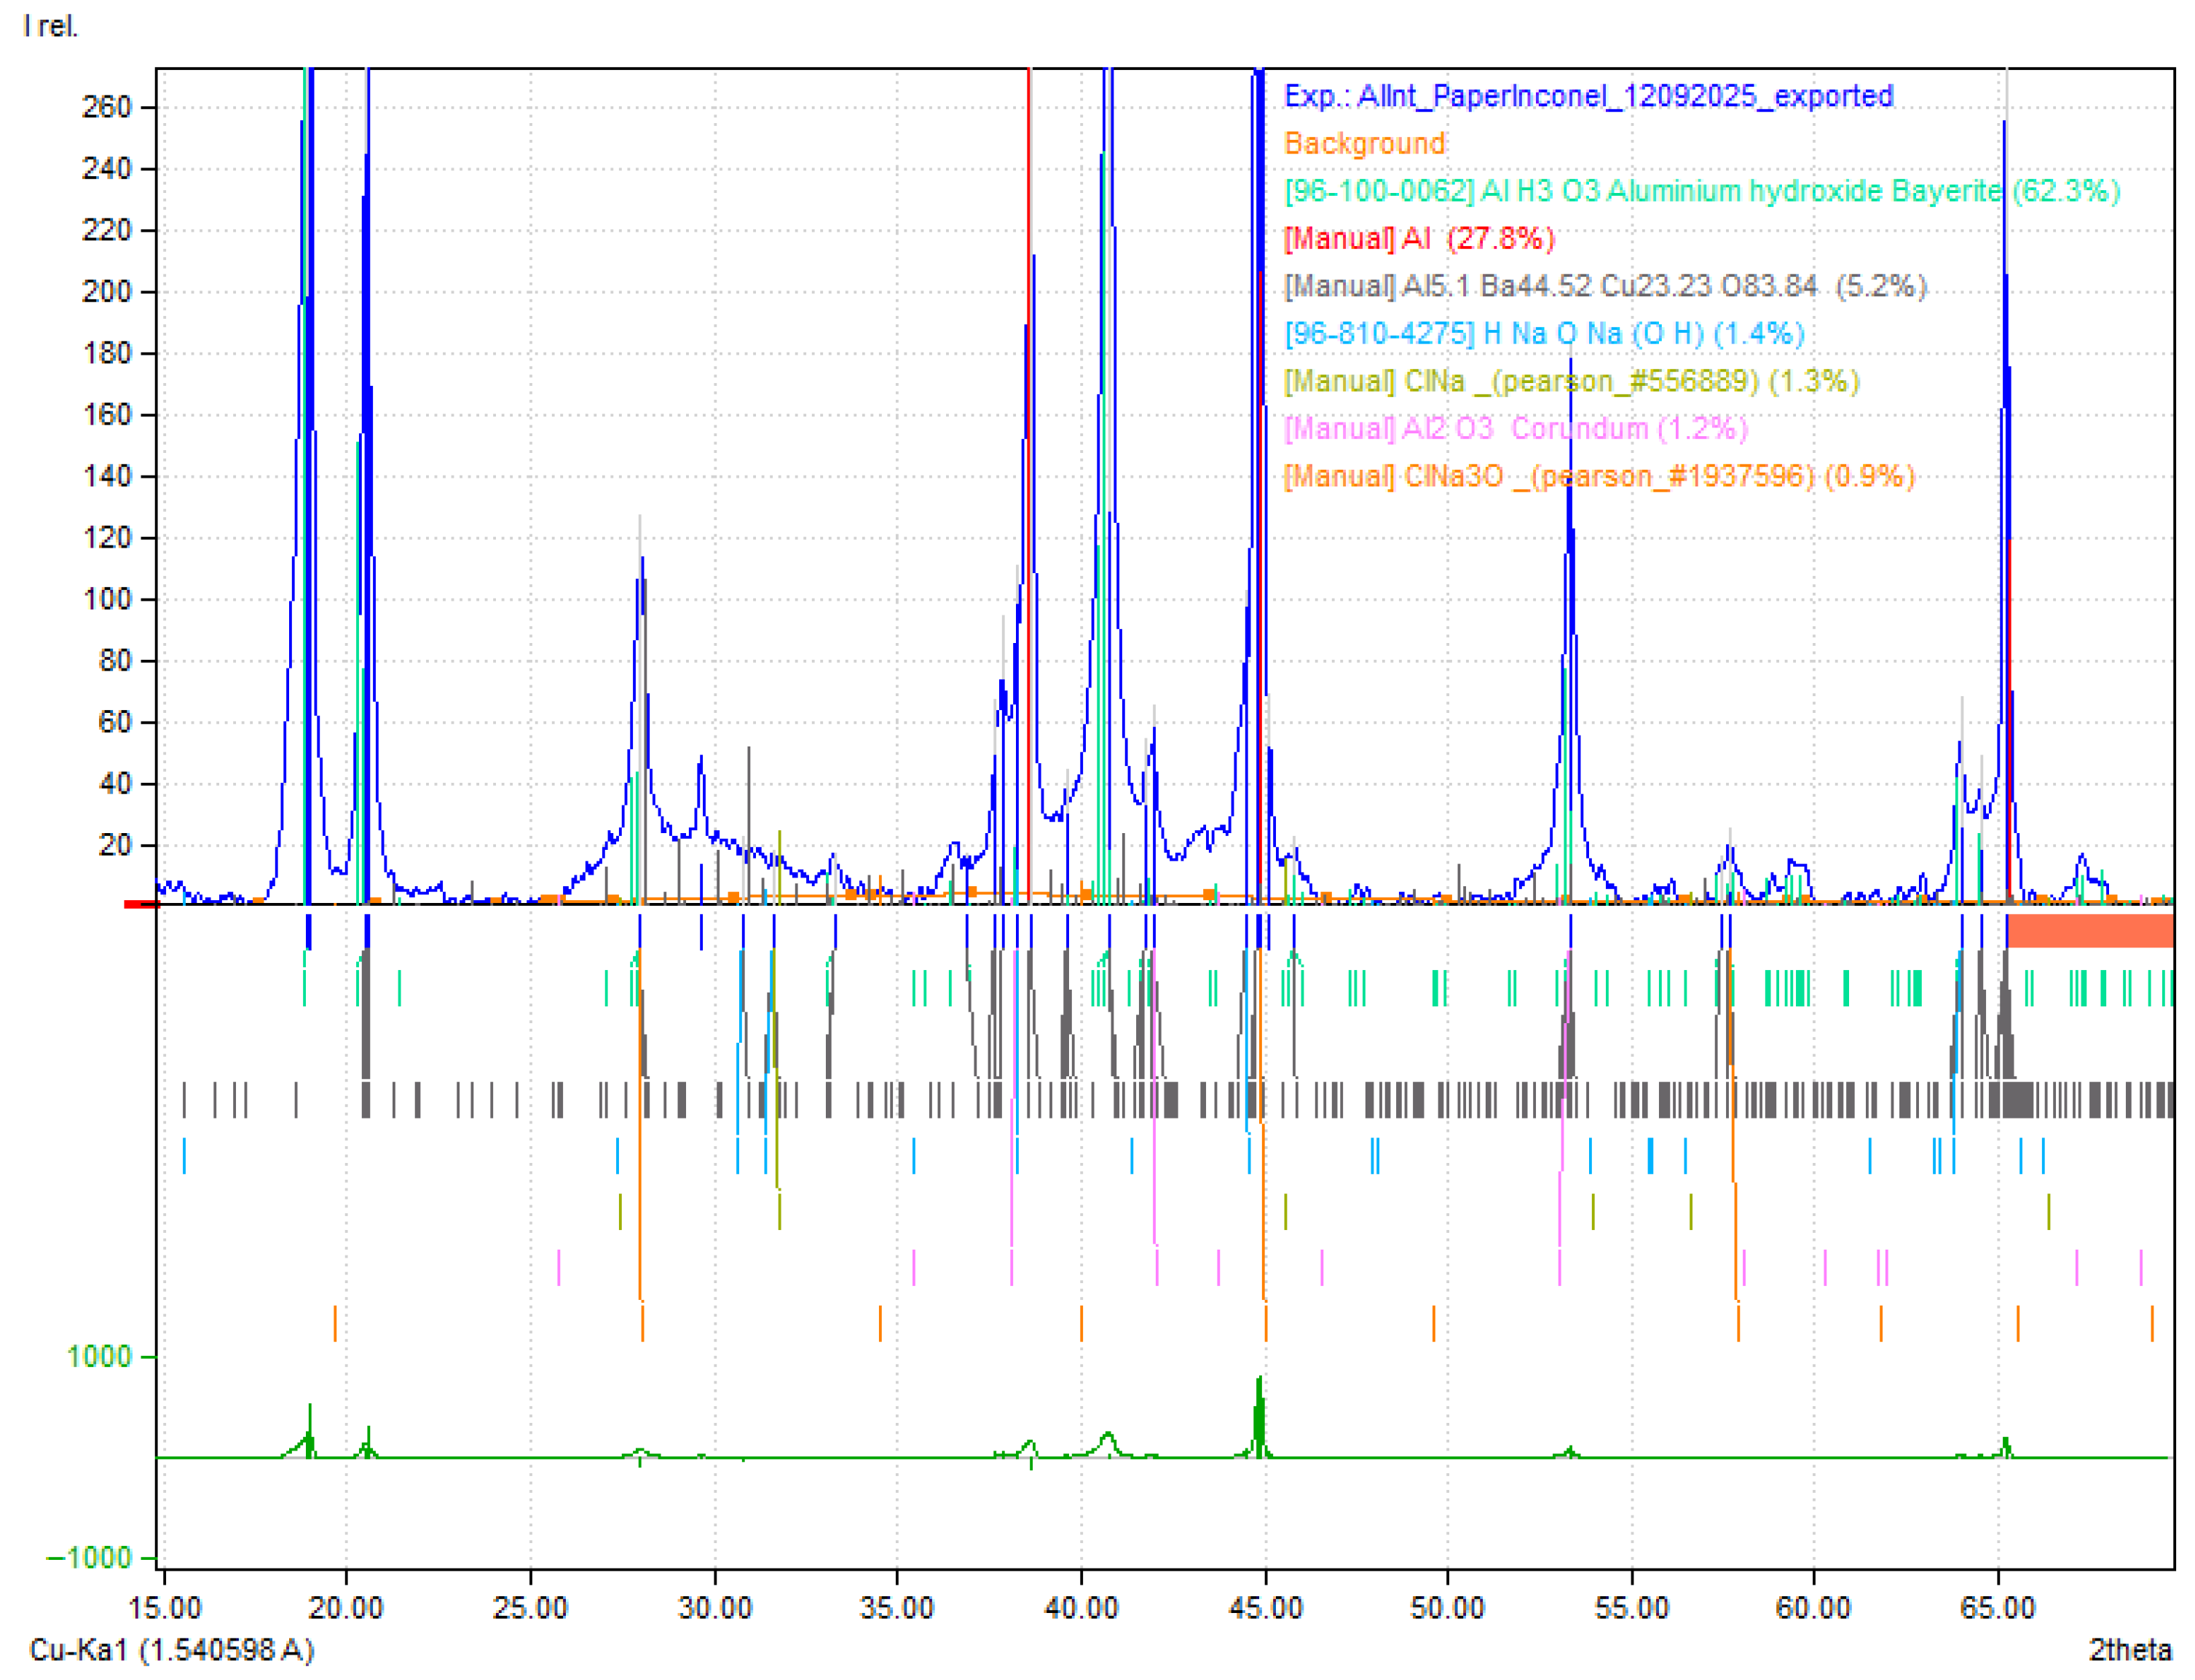Click the '2theta' x-axis label
Viewport: 2195px width, 1680px height.
click(x=2129, y=1649)
